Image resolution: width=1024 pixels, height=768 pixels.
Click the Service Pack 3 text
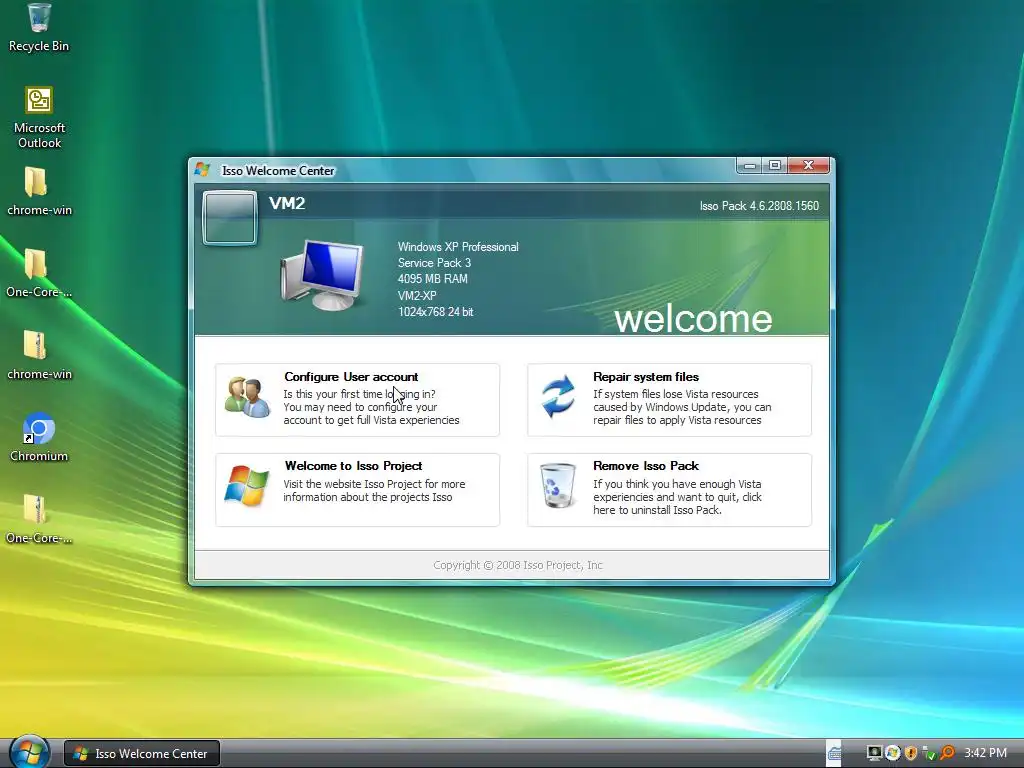click(434, 263)
